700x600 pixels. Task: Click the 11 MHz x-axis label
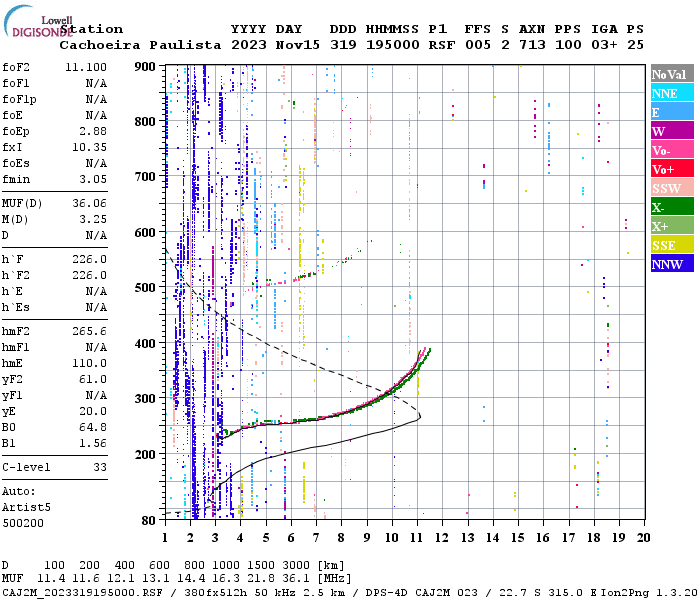click(x=417, y=538)
